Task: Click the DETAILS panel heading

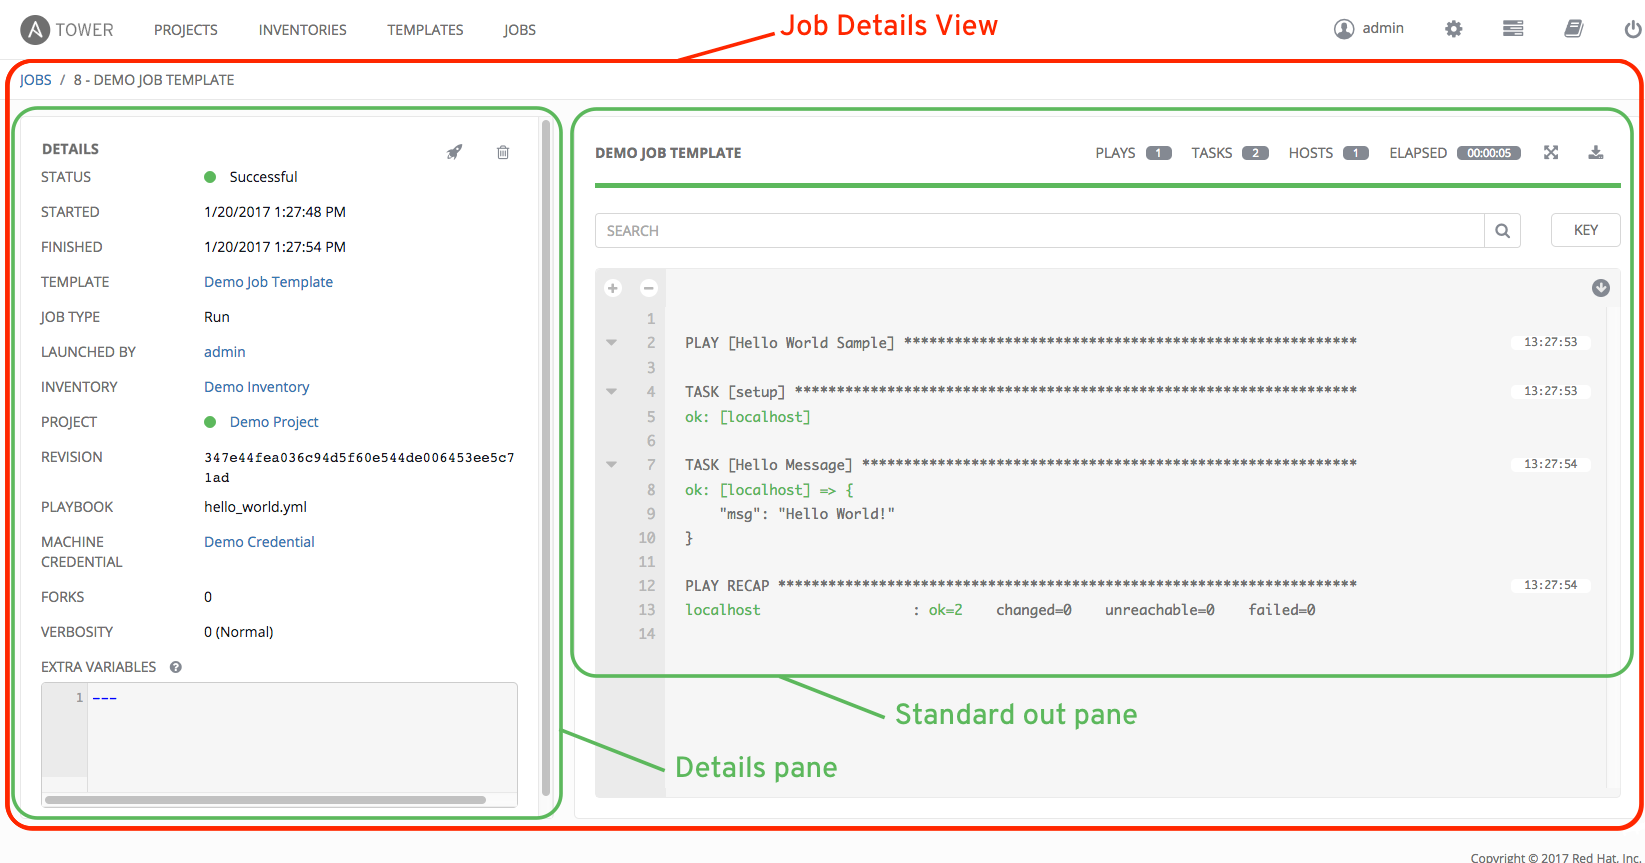Action: coord(70,149)
